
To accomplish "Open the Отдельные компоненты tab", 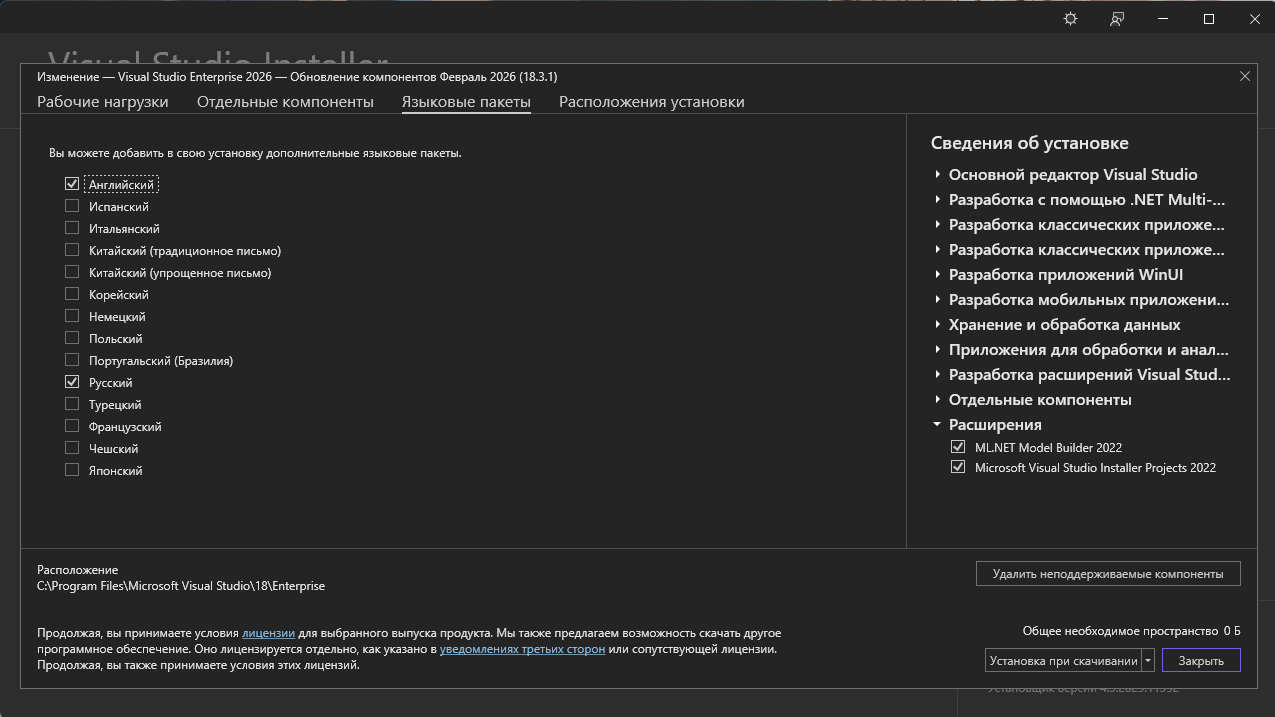I will [285, 102].
